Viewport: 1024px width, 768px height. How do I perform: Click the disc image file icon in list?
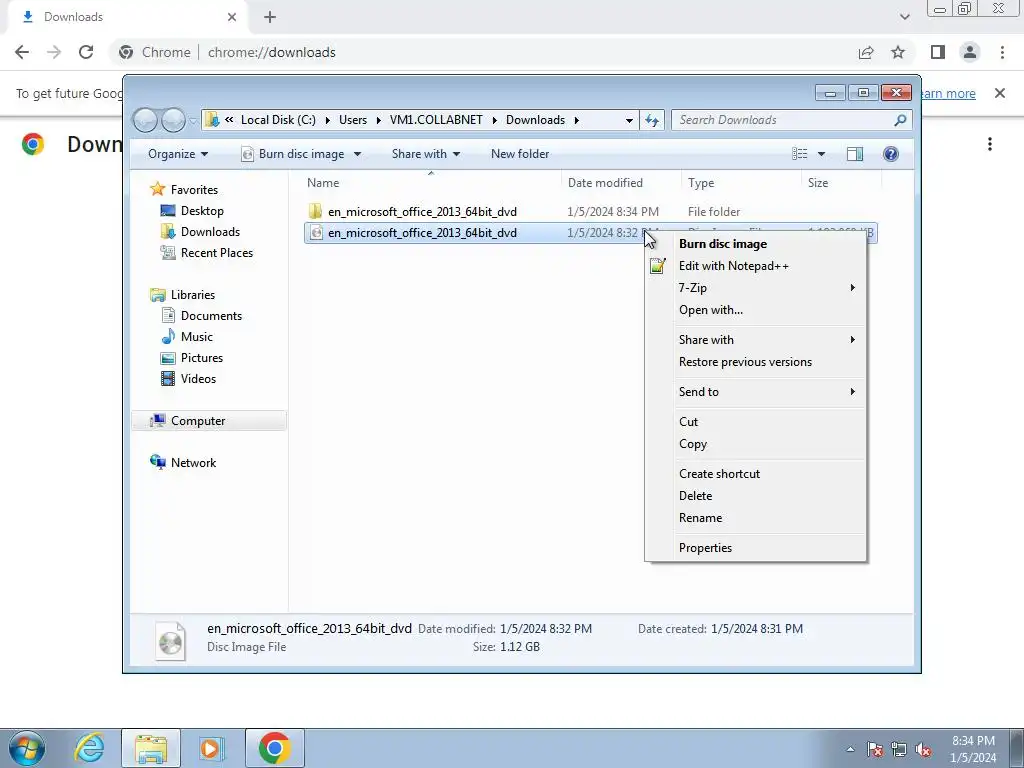tap(316, 232)
